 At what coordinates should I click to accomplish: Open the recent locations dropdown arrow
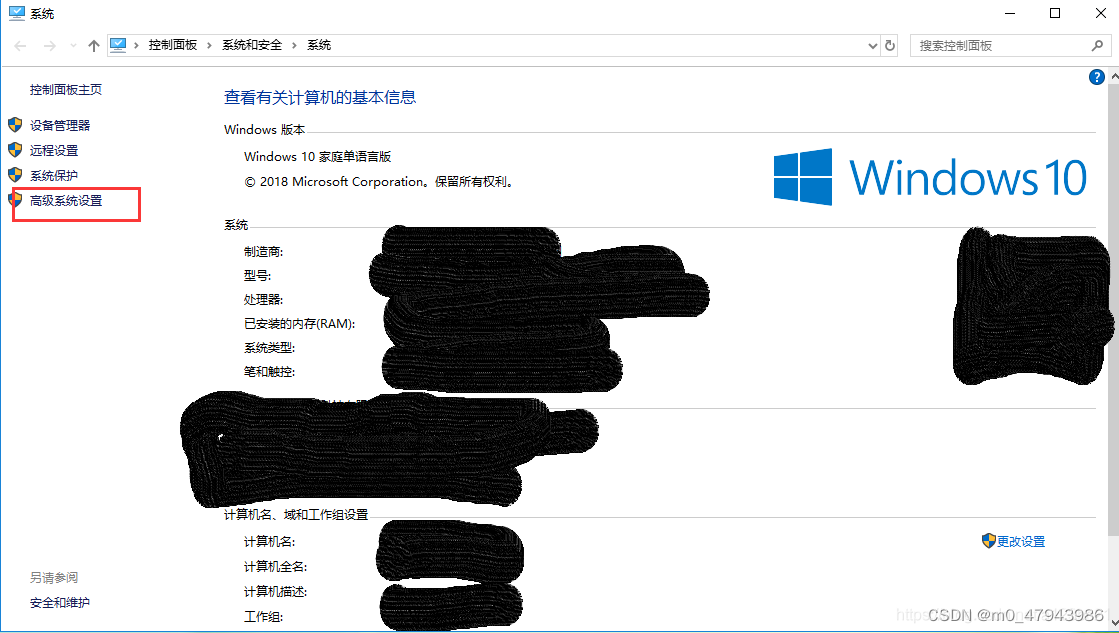pos(73,46)
